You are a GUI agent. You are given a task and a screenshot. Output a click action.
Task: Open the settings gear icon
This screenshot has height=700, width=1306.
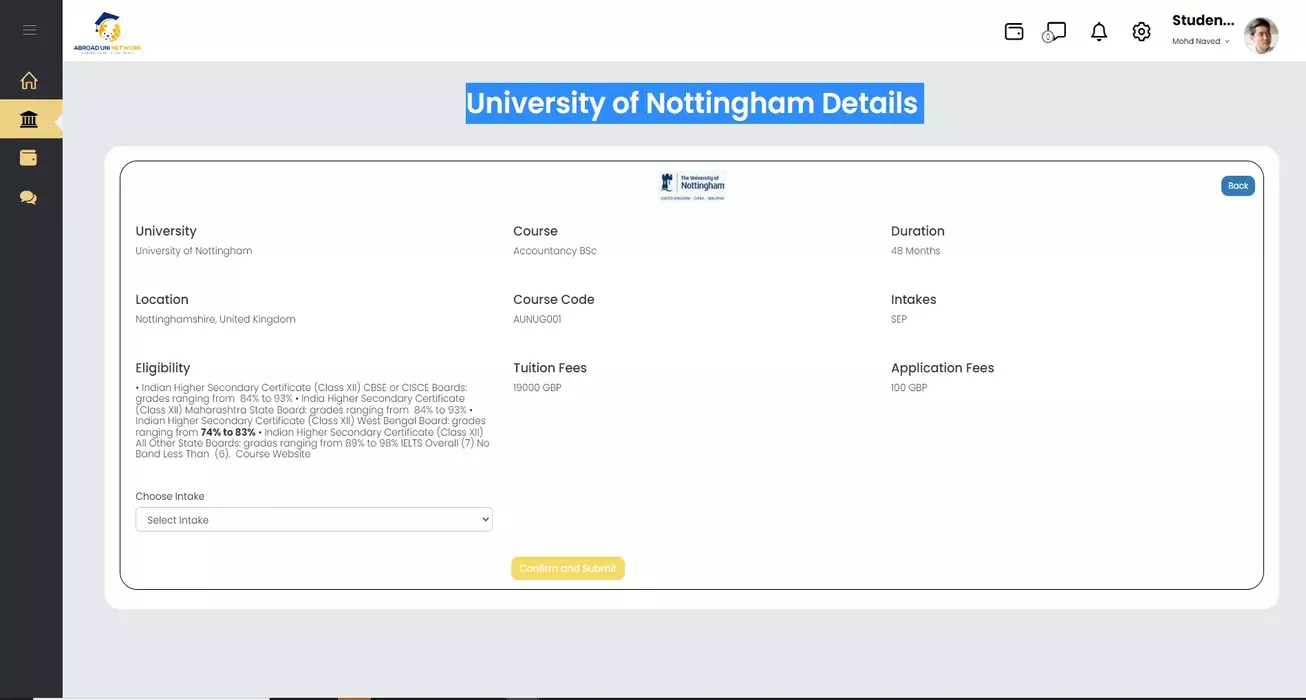point(1141,32)
